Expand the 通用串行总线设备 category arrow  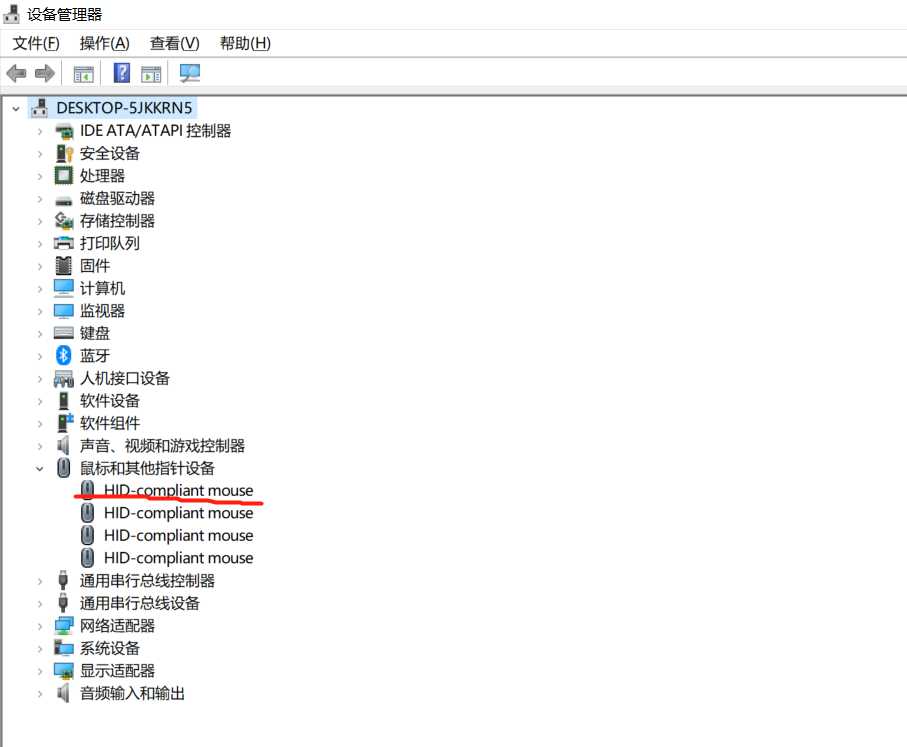[x=39, y=604]
